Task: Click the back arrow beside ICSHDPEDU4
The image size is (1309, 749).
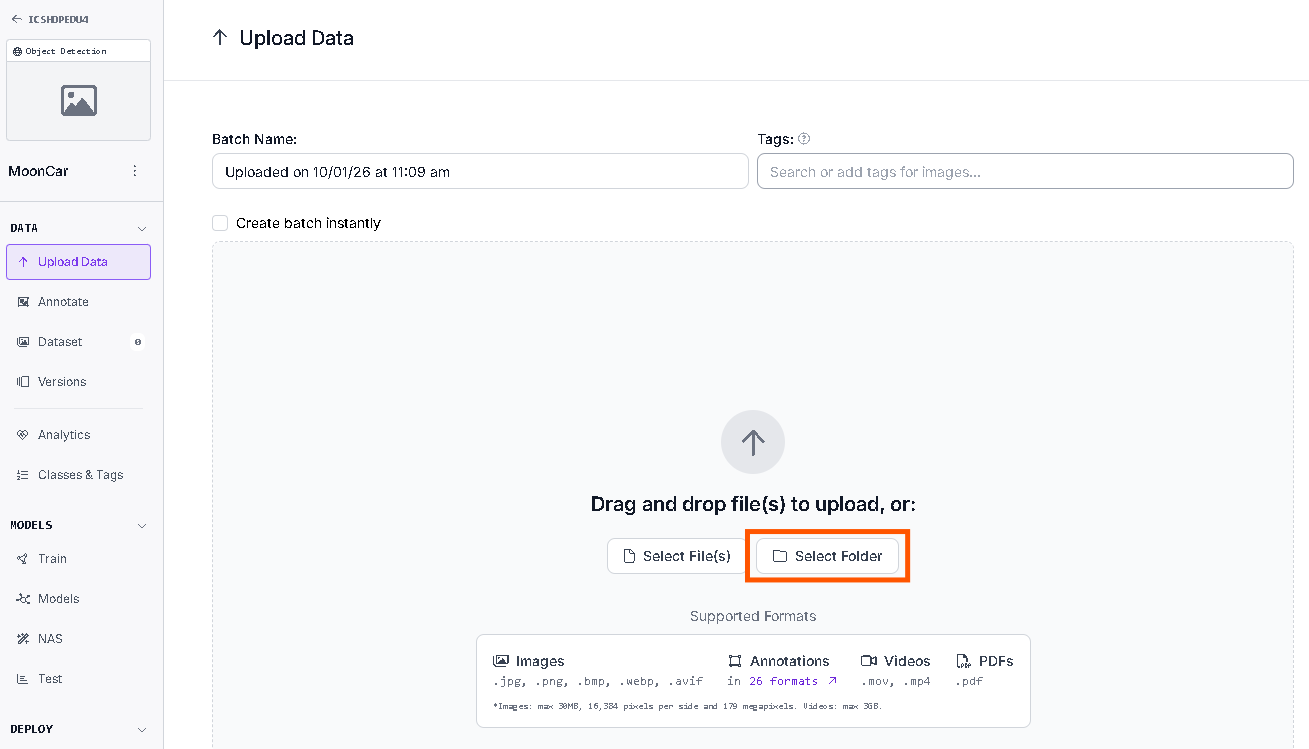Action: [x=16, y=18]
